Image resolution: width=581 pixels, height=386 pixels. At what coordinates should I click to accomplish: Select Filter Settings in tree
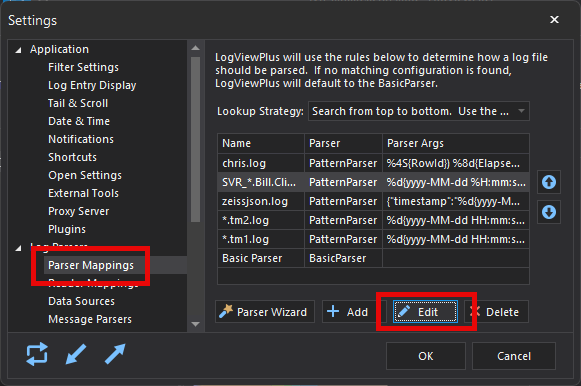(x=83, y=67)
